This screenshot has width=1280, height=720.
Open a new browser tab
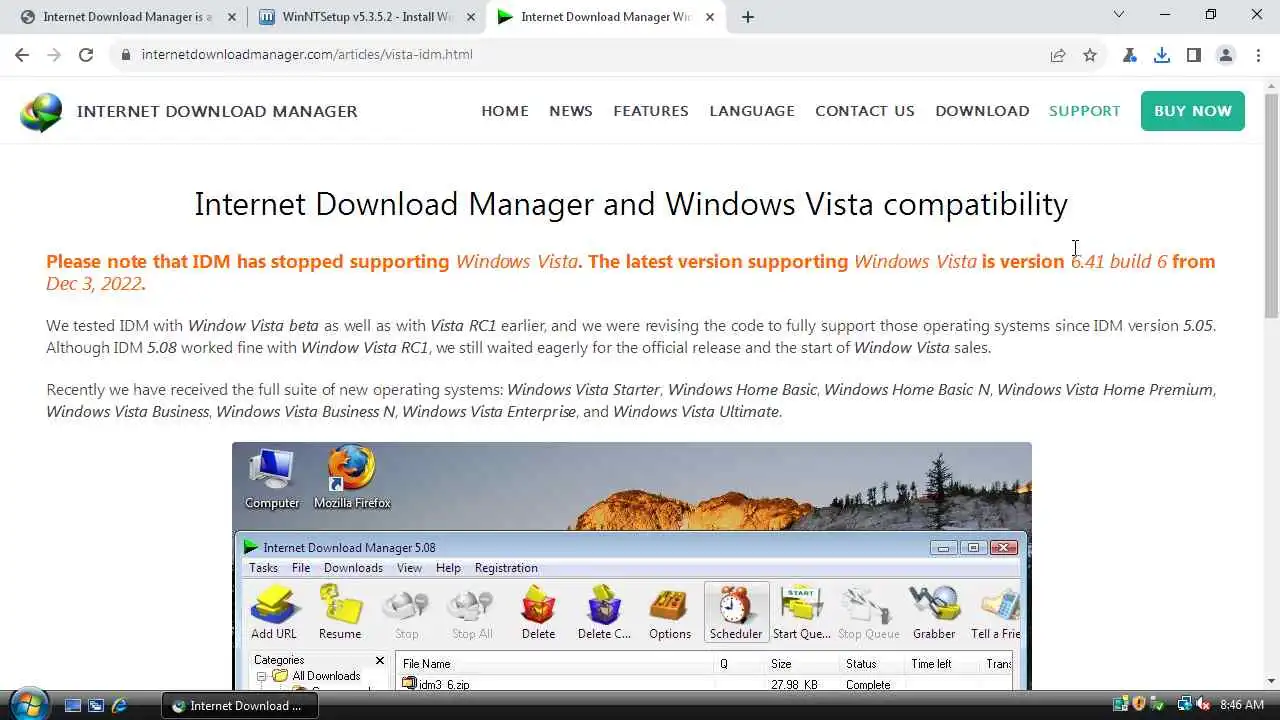tap(748, 17)
